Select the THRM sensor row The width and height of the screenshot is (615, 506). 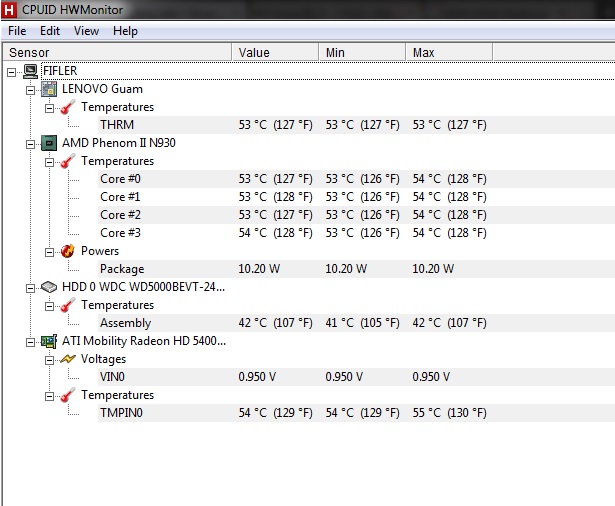(x=356, y=125)
